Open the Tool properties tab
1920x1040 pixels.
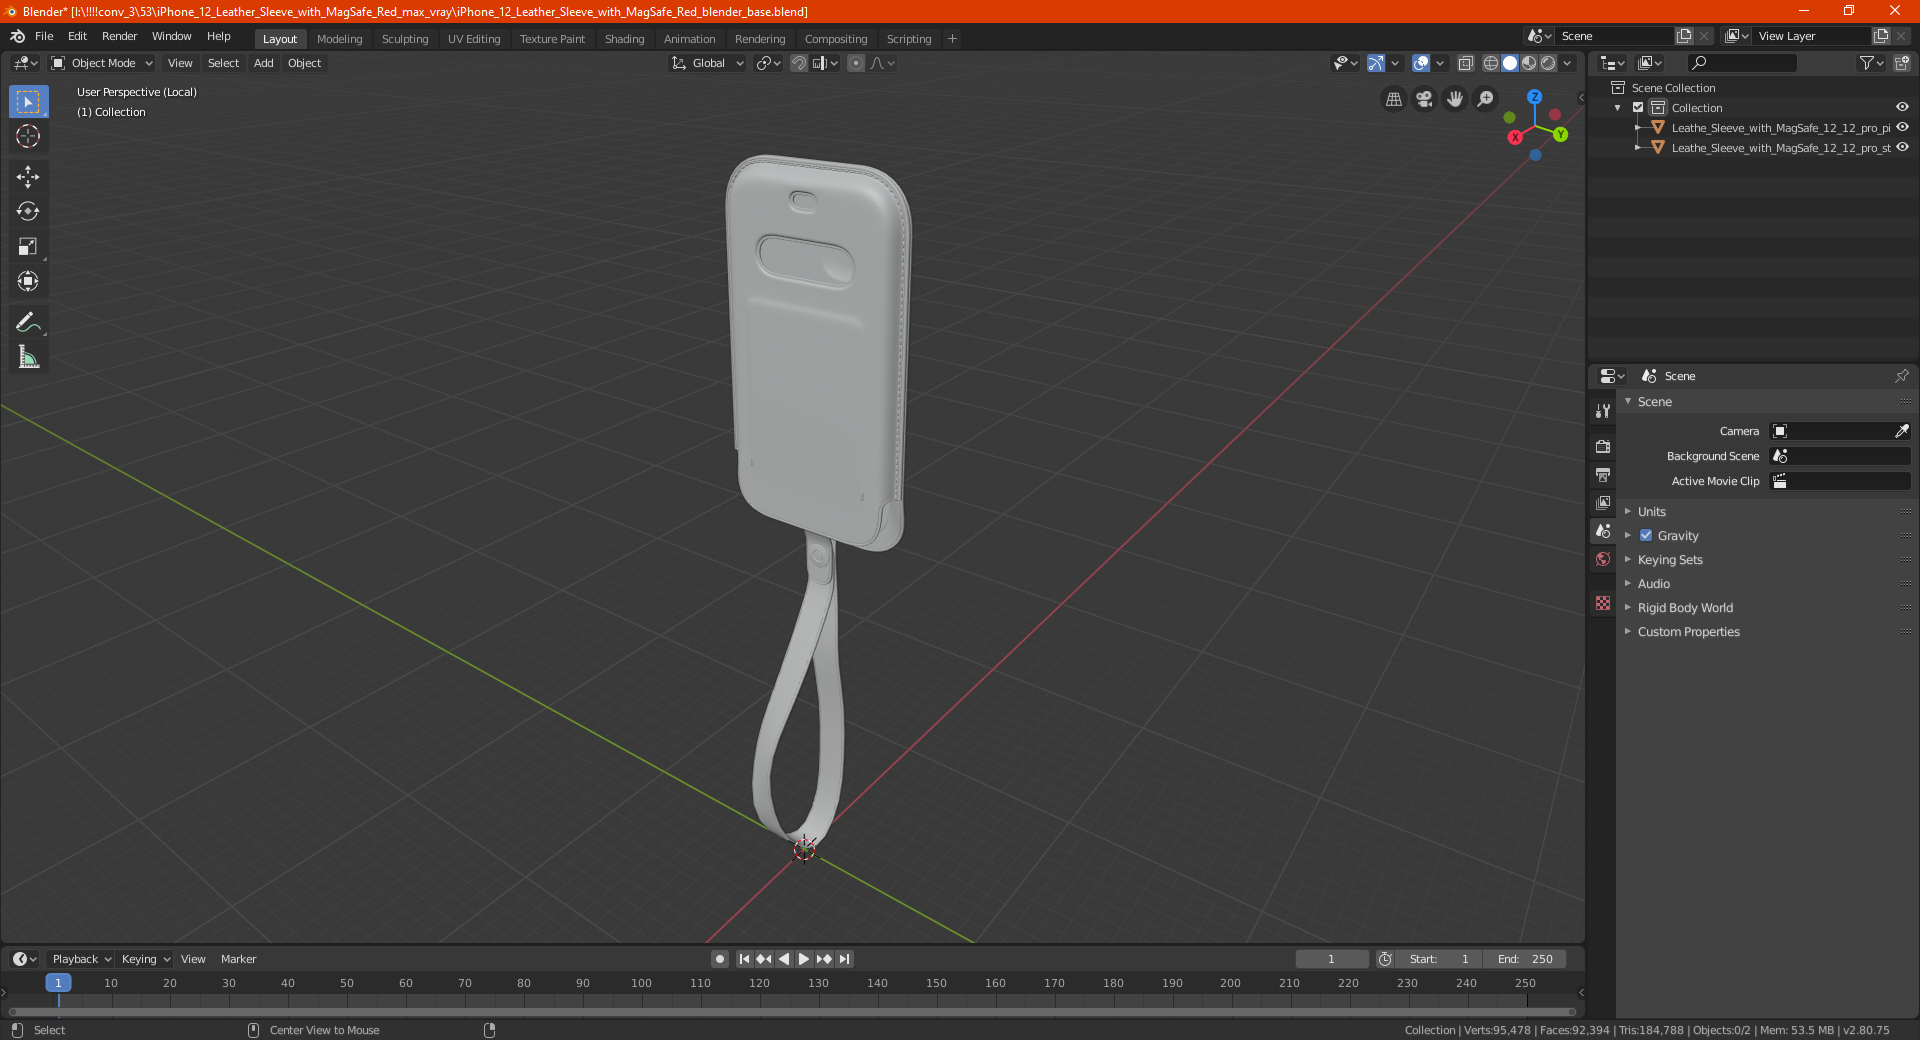pos(1603,411)
